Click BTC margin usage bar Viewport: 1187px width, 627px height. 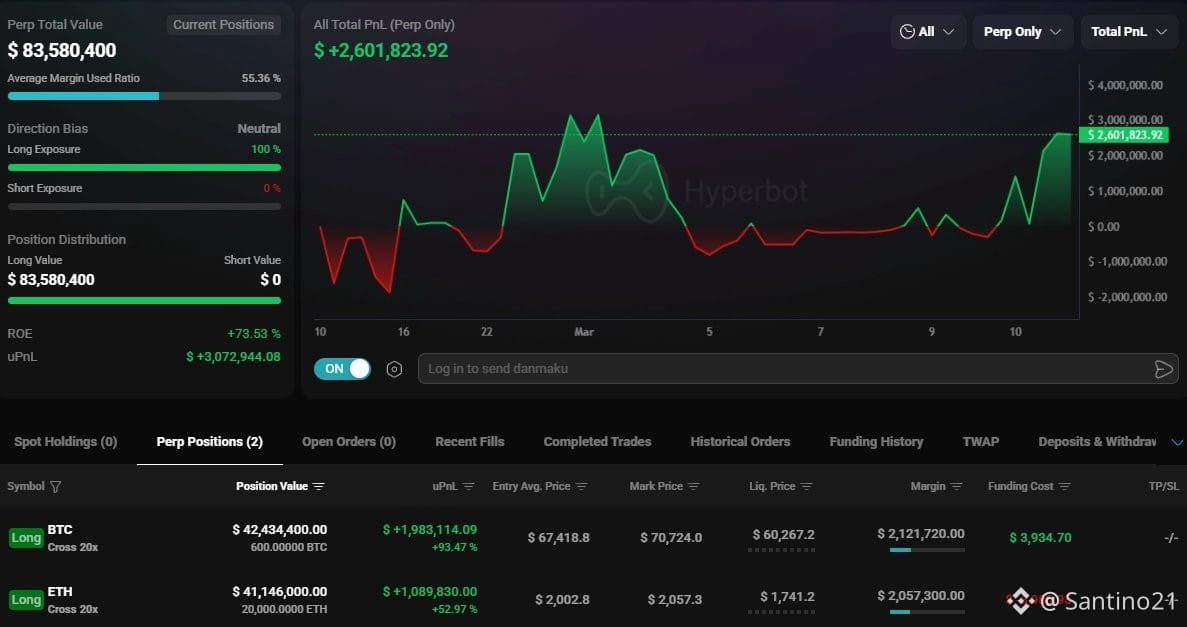click(927, 550)
